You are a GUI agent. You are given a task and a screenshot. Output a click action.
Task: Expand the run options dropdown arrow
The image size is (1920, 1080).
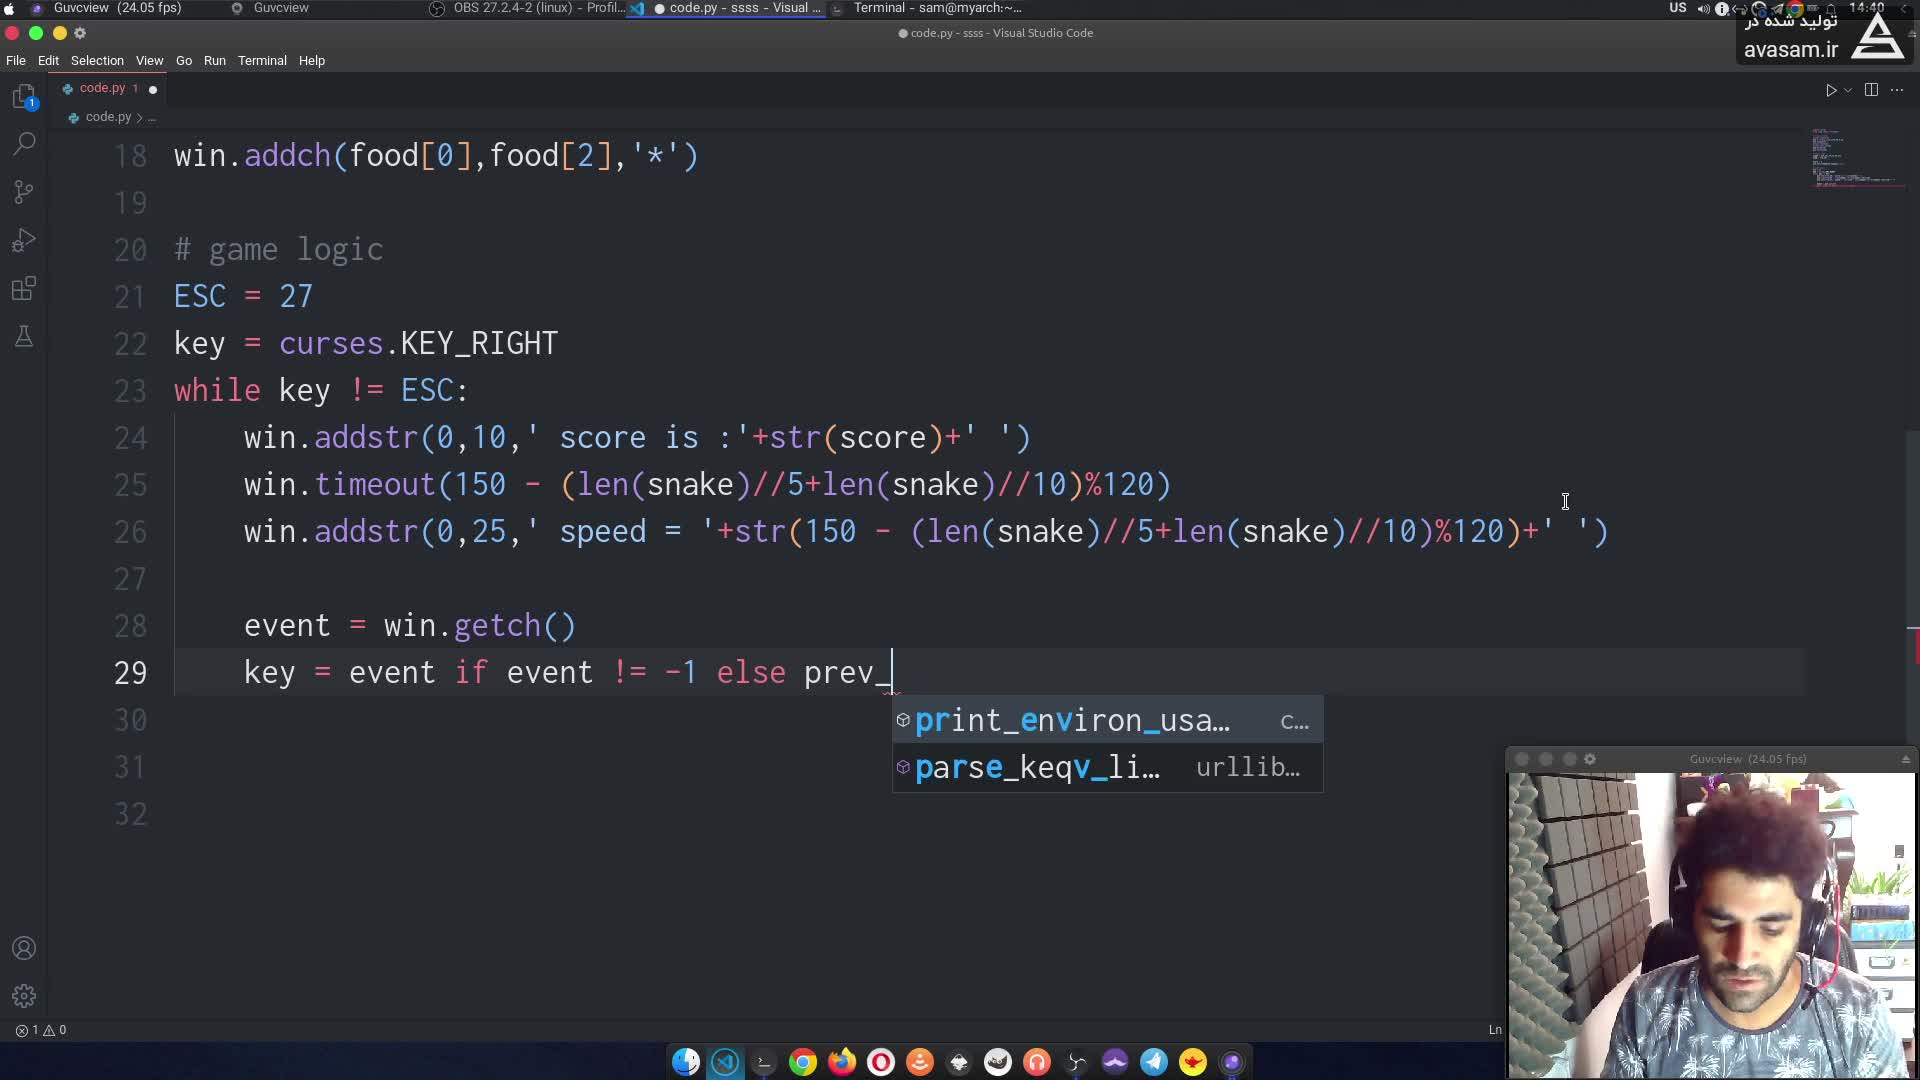tap(1848, 90)
